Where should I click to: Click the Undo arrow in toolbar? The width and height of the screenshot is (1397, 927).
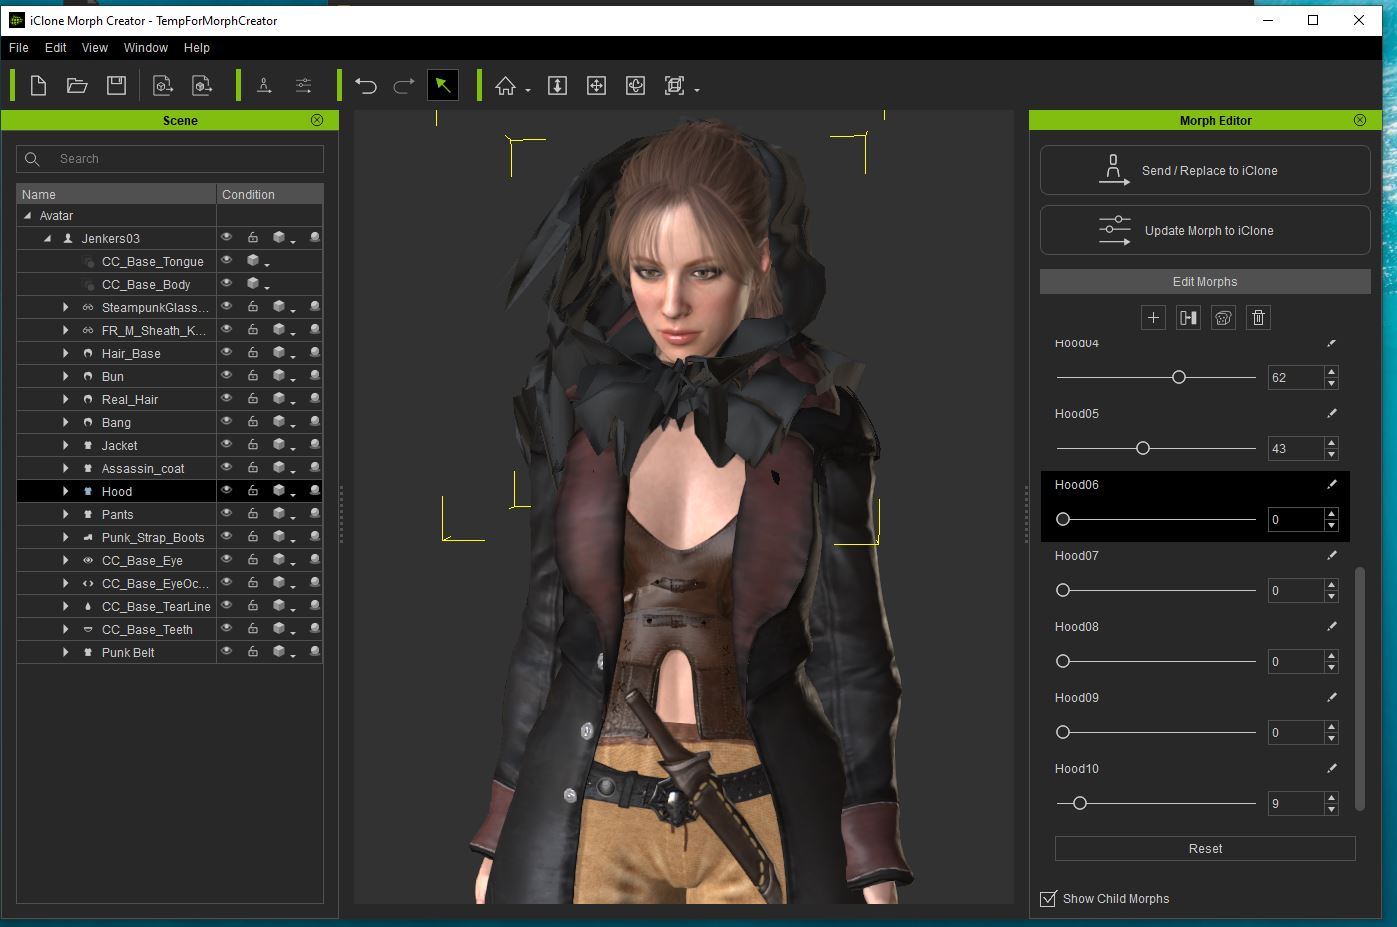point(366,86)
